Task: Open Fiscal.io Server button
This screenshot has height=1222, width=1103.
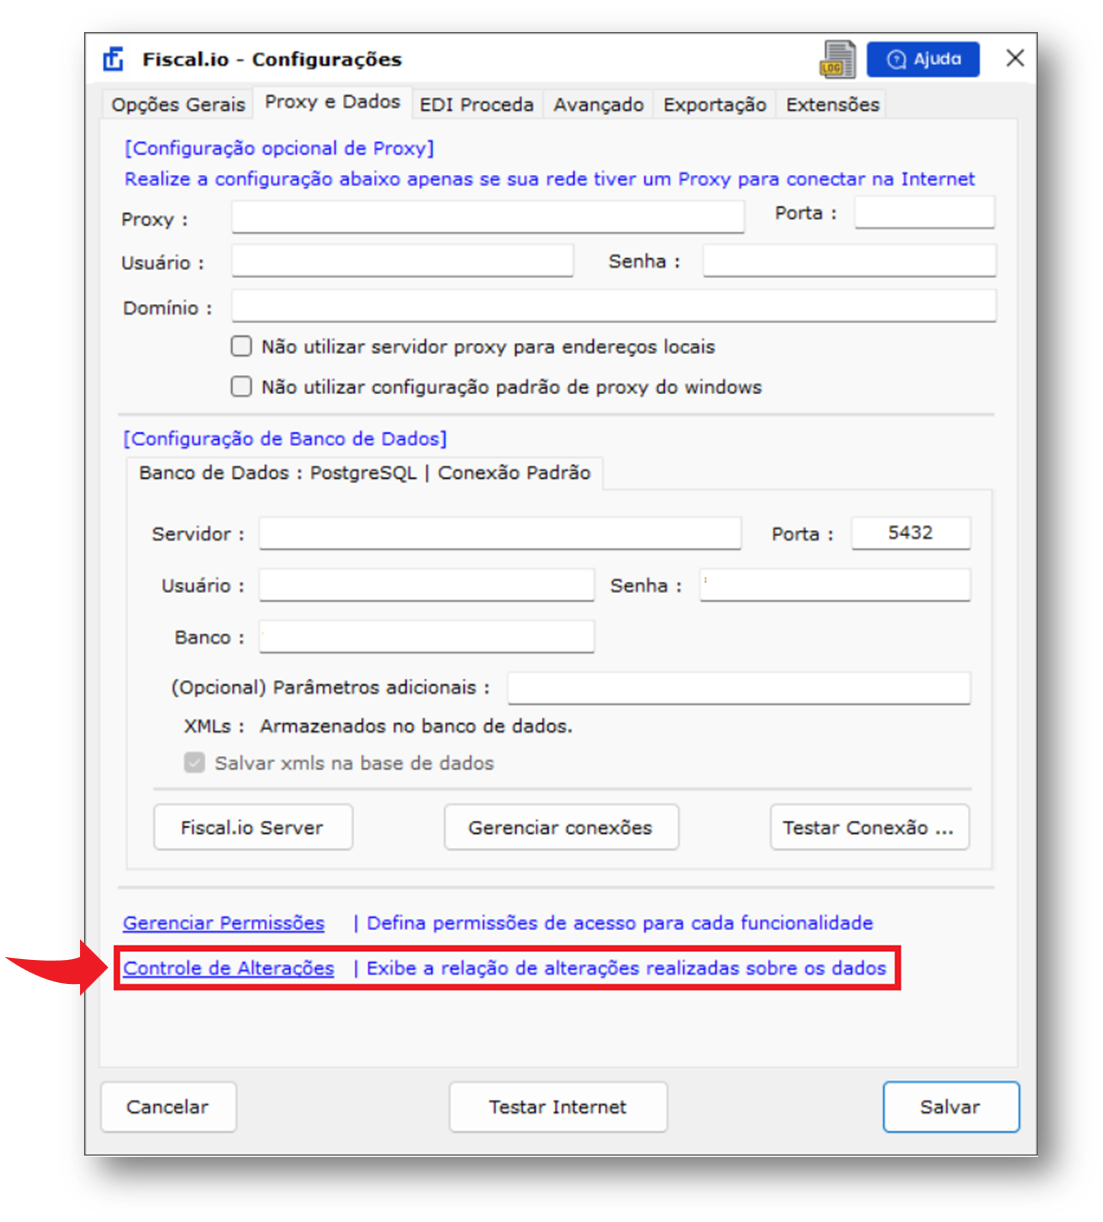Action: (x=253, y=827)
